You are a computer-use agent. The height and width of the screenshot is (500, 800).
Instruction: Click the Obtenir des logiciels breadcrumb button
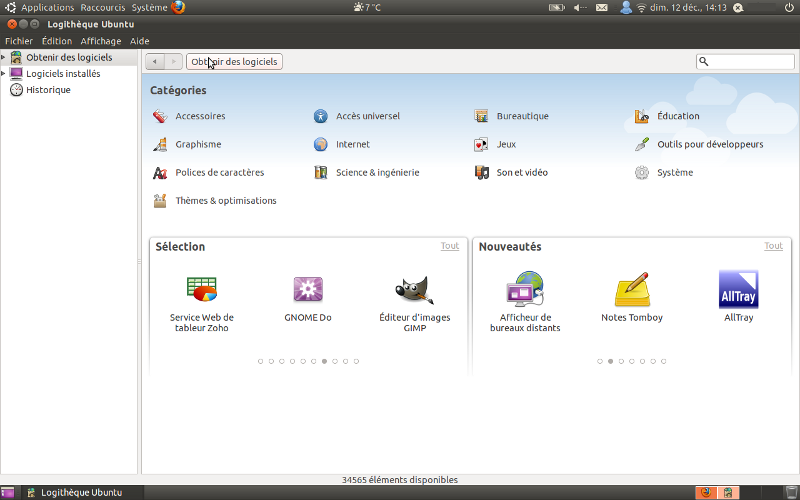[x=234, y=61]
